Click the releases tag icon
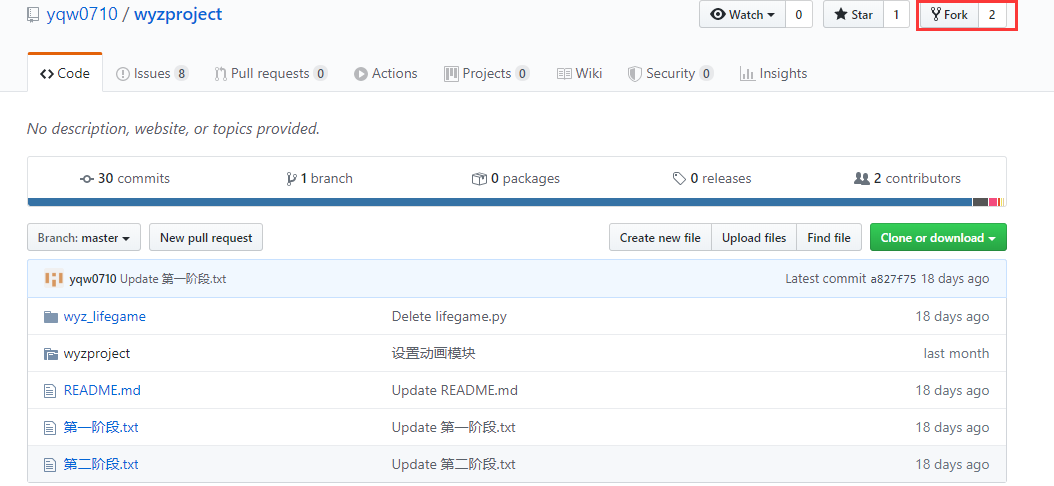1054x486 pixels. (680, 179)
